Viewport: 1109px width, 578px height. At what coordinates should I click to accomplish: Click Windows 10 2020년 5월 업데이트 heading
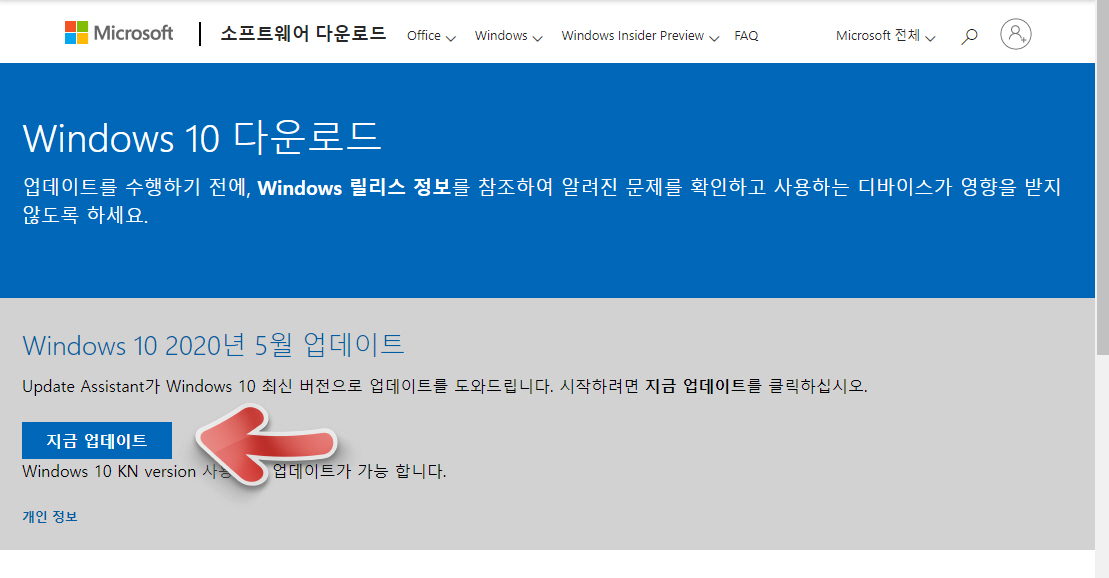pos(213,345)
